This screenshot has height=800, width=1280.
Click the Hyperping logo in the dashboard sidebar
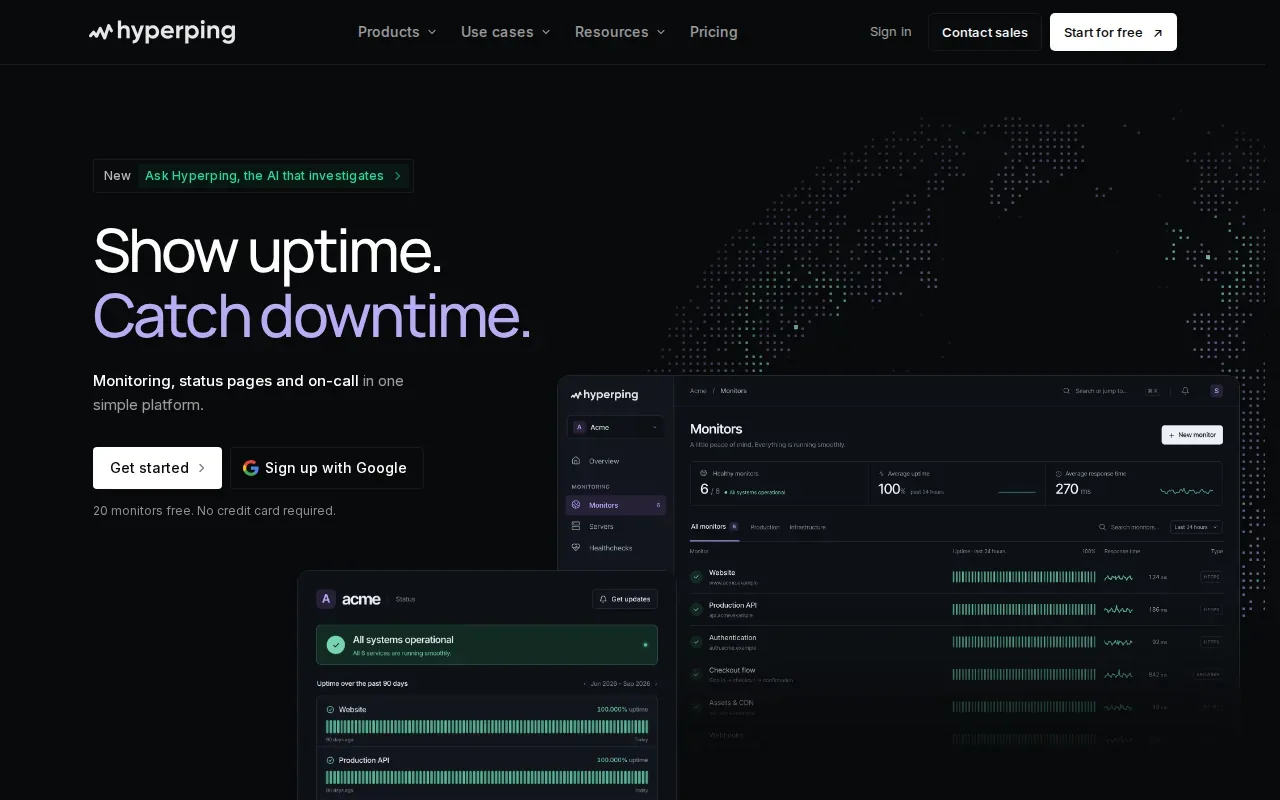tap(604, 395)
